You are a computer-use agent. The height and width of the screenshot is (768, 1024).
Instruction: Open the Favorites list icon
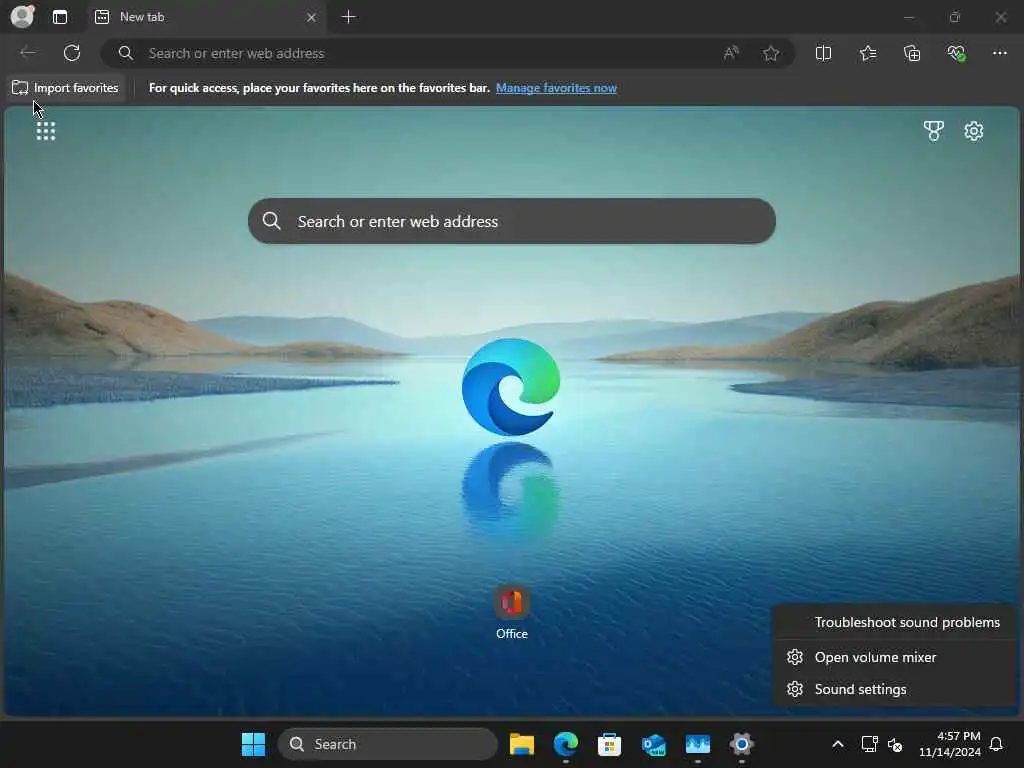[868, 54]
